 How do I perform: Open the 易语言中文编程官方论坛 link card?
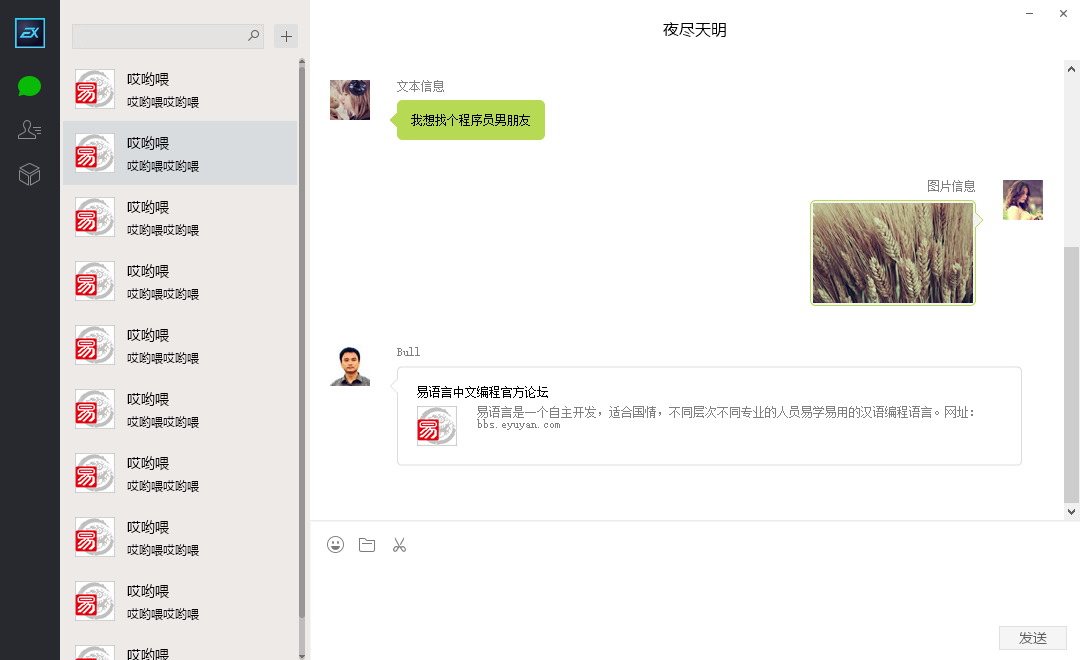click(709, 416)
